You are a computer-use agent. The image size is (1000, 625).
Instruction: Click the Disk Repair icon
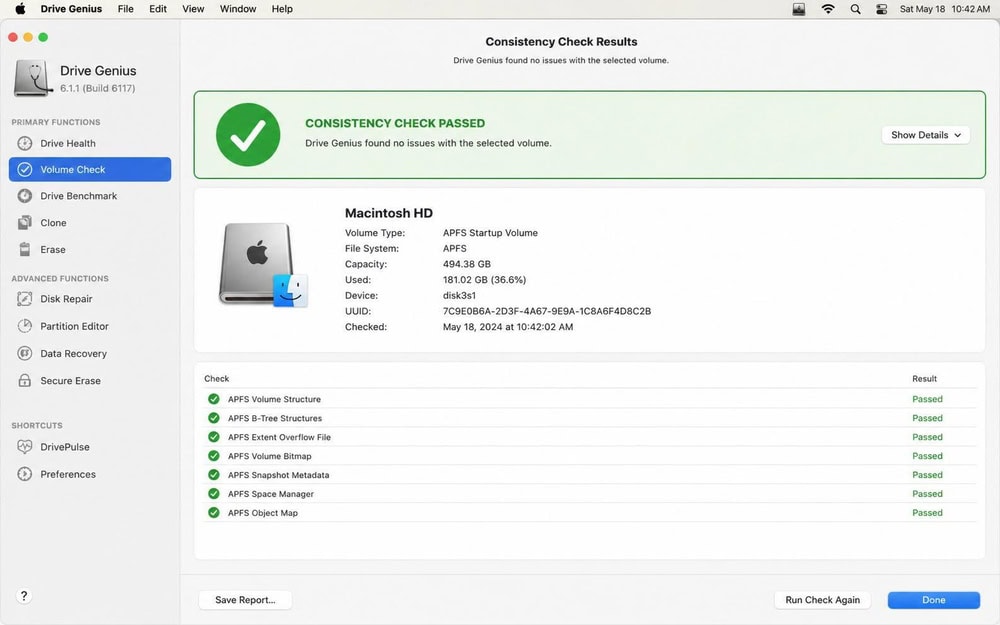(x=24, y=298)
